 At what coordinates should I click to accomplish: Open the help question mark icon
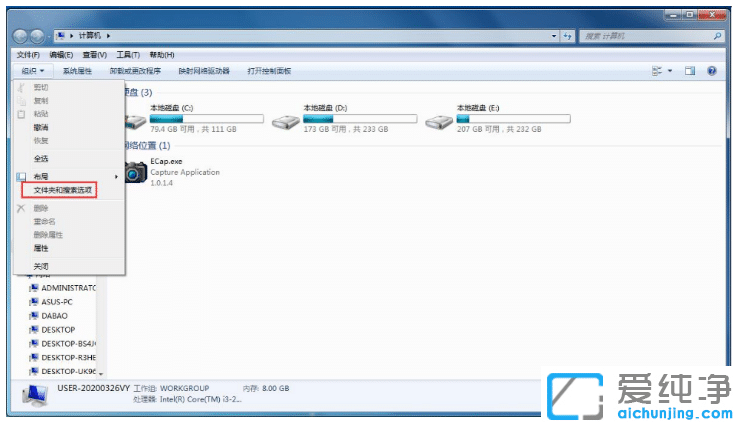pyautogui.click(x=712, y=71)
